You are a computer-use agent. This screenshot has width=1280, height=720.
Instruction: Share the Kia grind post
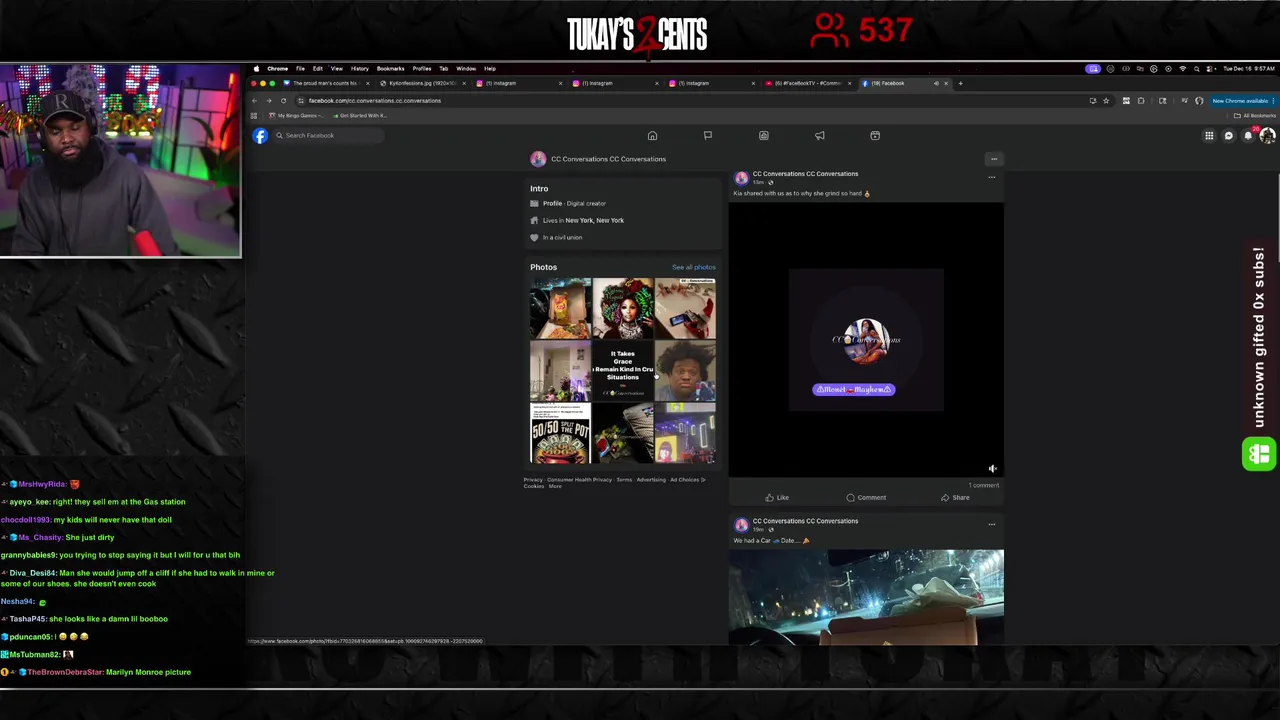click(955, 497)
